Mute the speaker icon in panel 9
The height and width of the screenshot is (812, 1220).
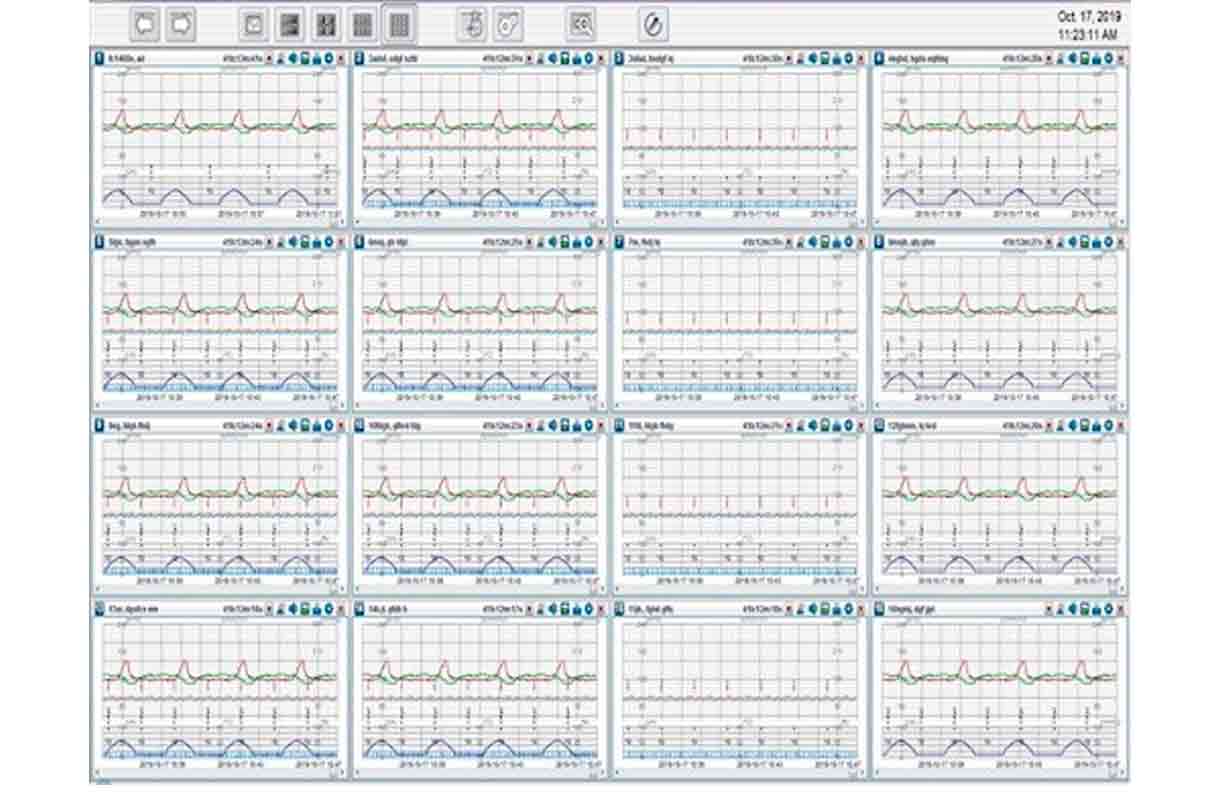pos(293,424)
